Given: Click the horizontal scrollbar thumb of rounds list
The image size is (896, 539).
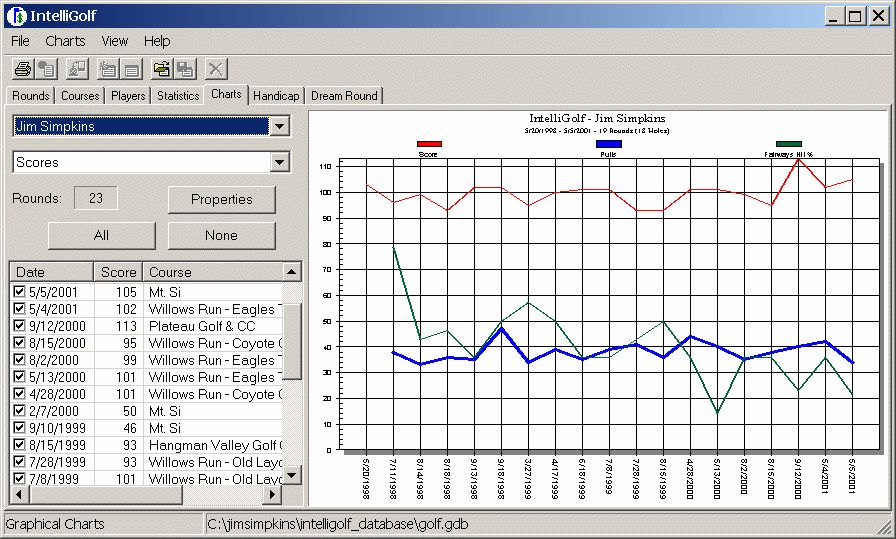Looking at the screenshot, I should pos(105,494).
